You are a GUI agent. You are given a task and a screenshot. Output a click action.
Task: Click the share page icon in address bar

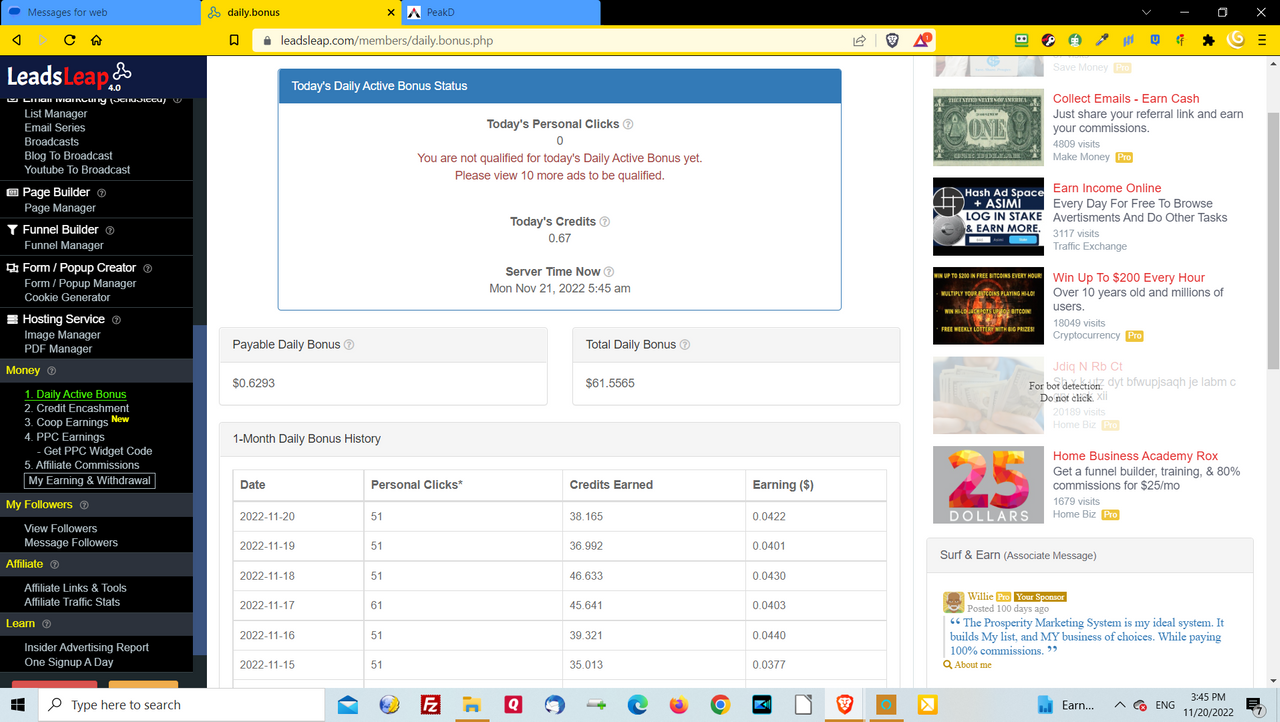tap(859, 41)
